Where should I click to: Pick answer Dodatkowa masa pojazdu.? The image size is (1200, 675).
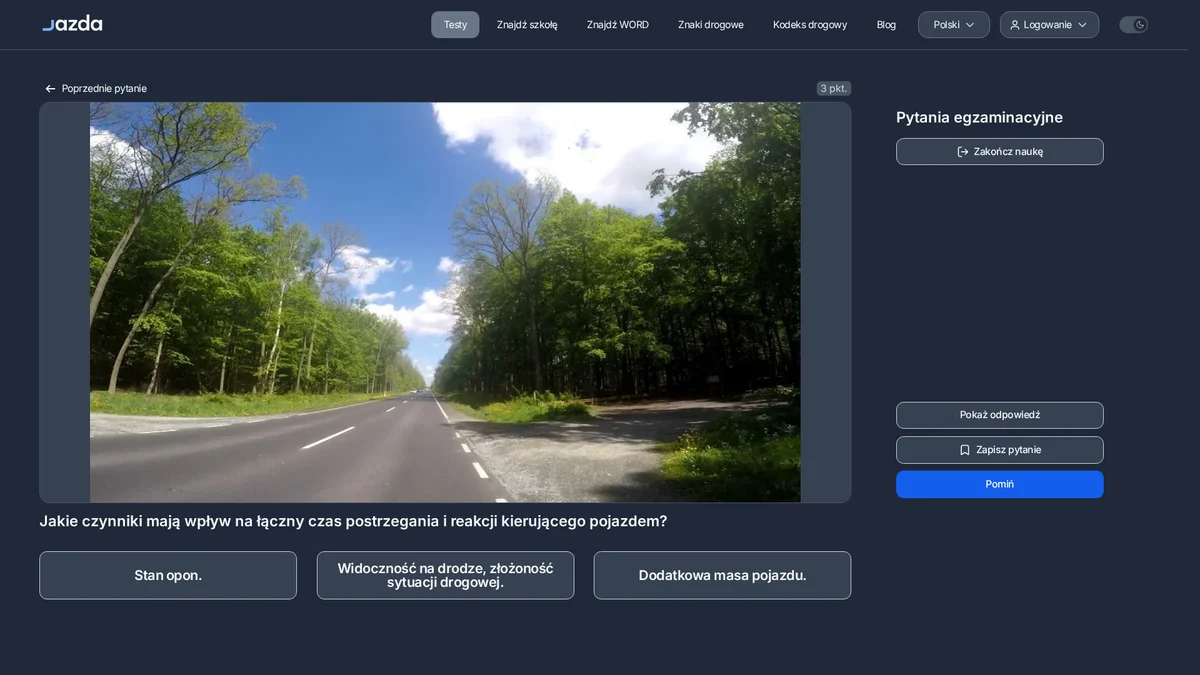click(x=722, y=576)
